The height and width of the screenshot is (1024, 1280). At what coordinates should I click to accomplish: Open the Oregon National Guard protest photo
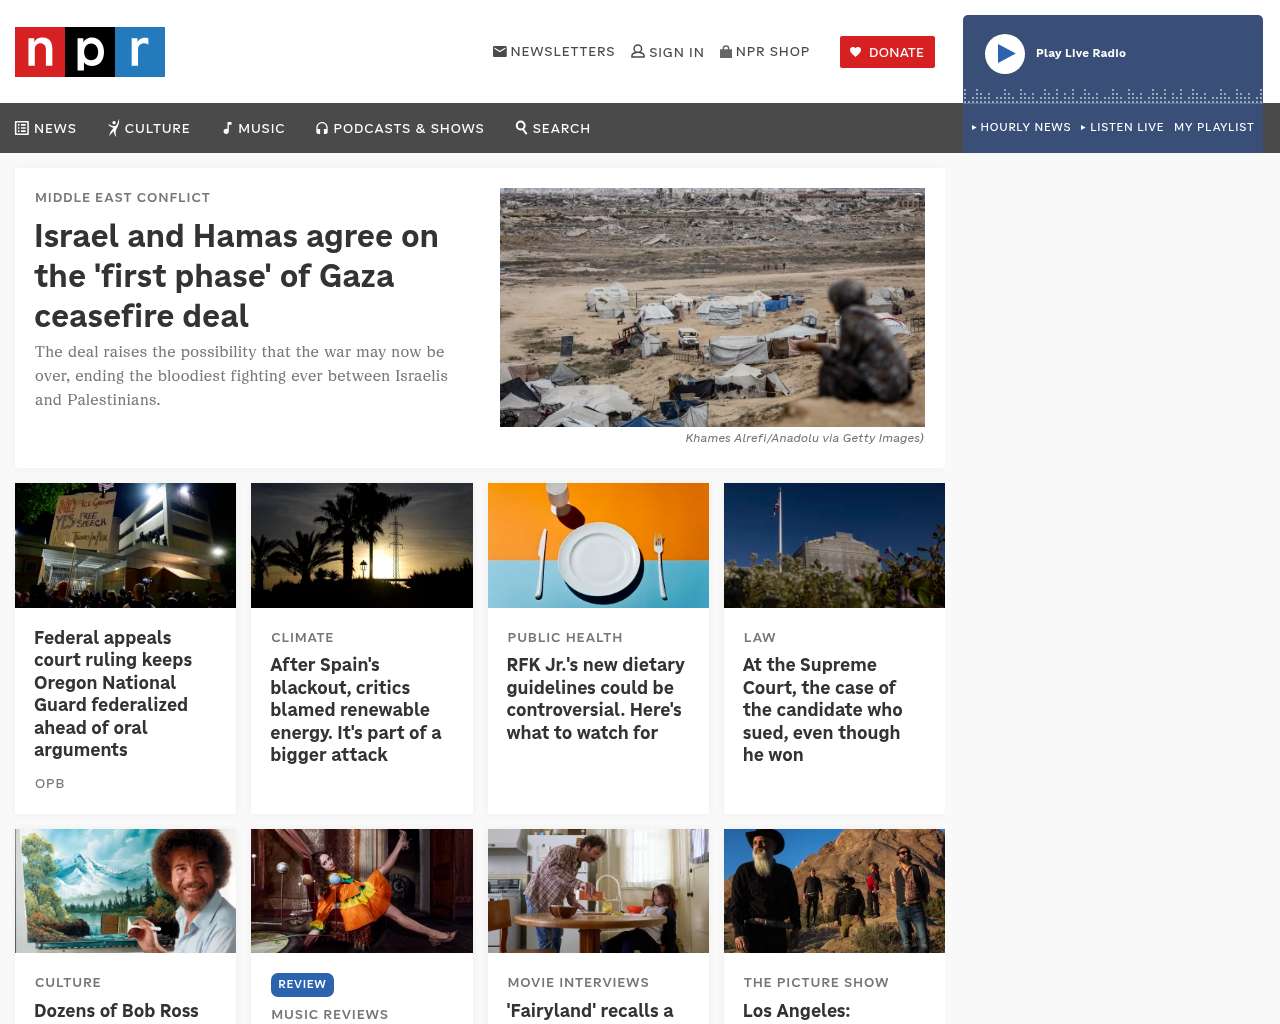(126, 545)
